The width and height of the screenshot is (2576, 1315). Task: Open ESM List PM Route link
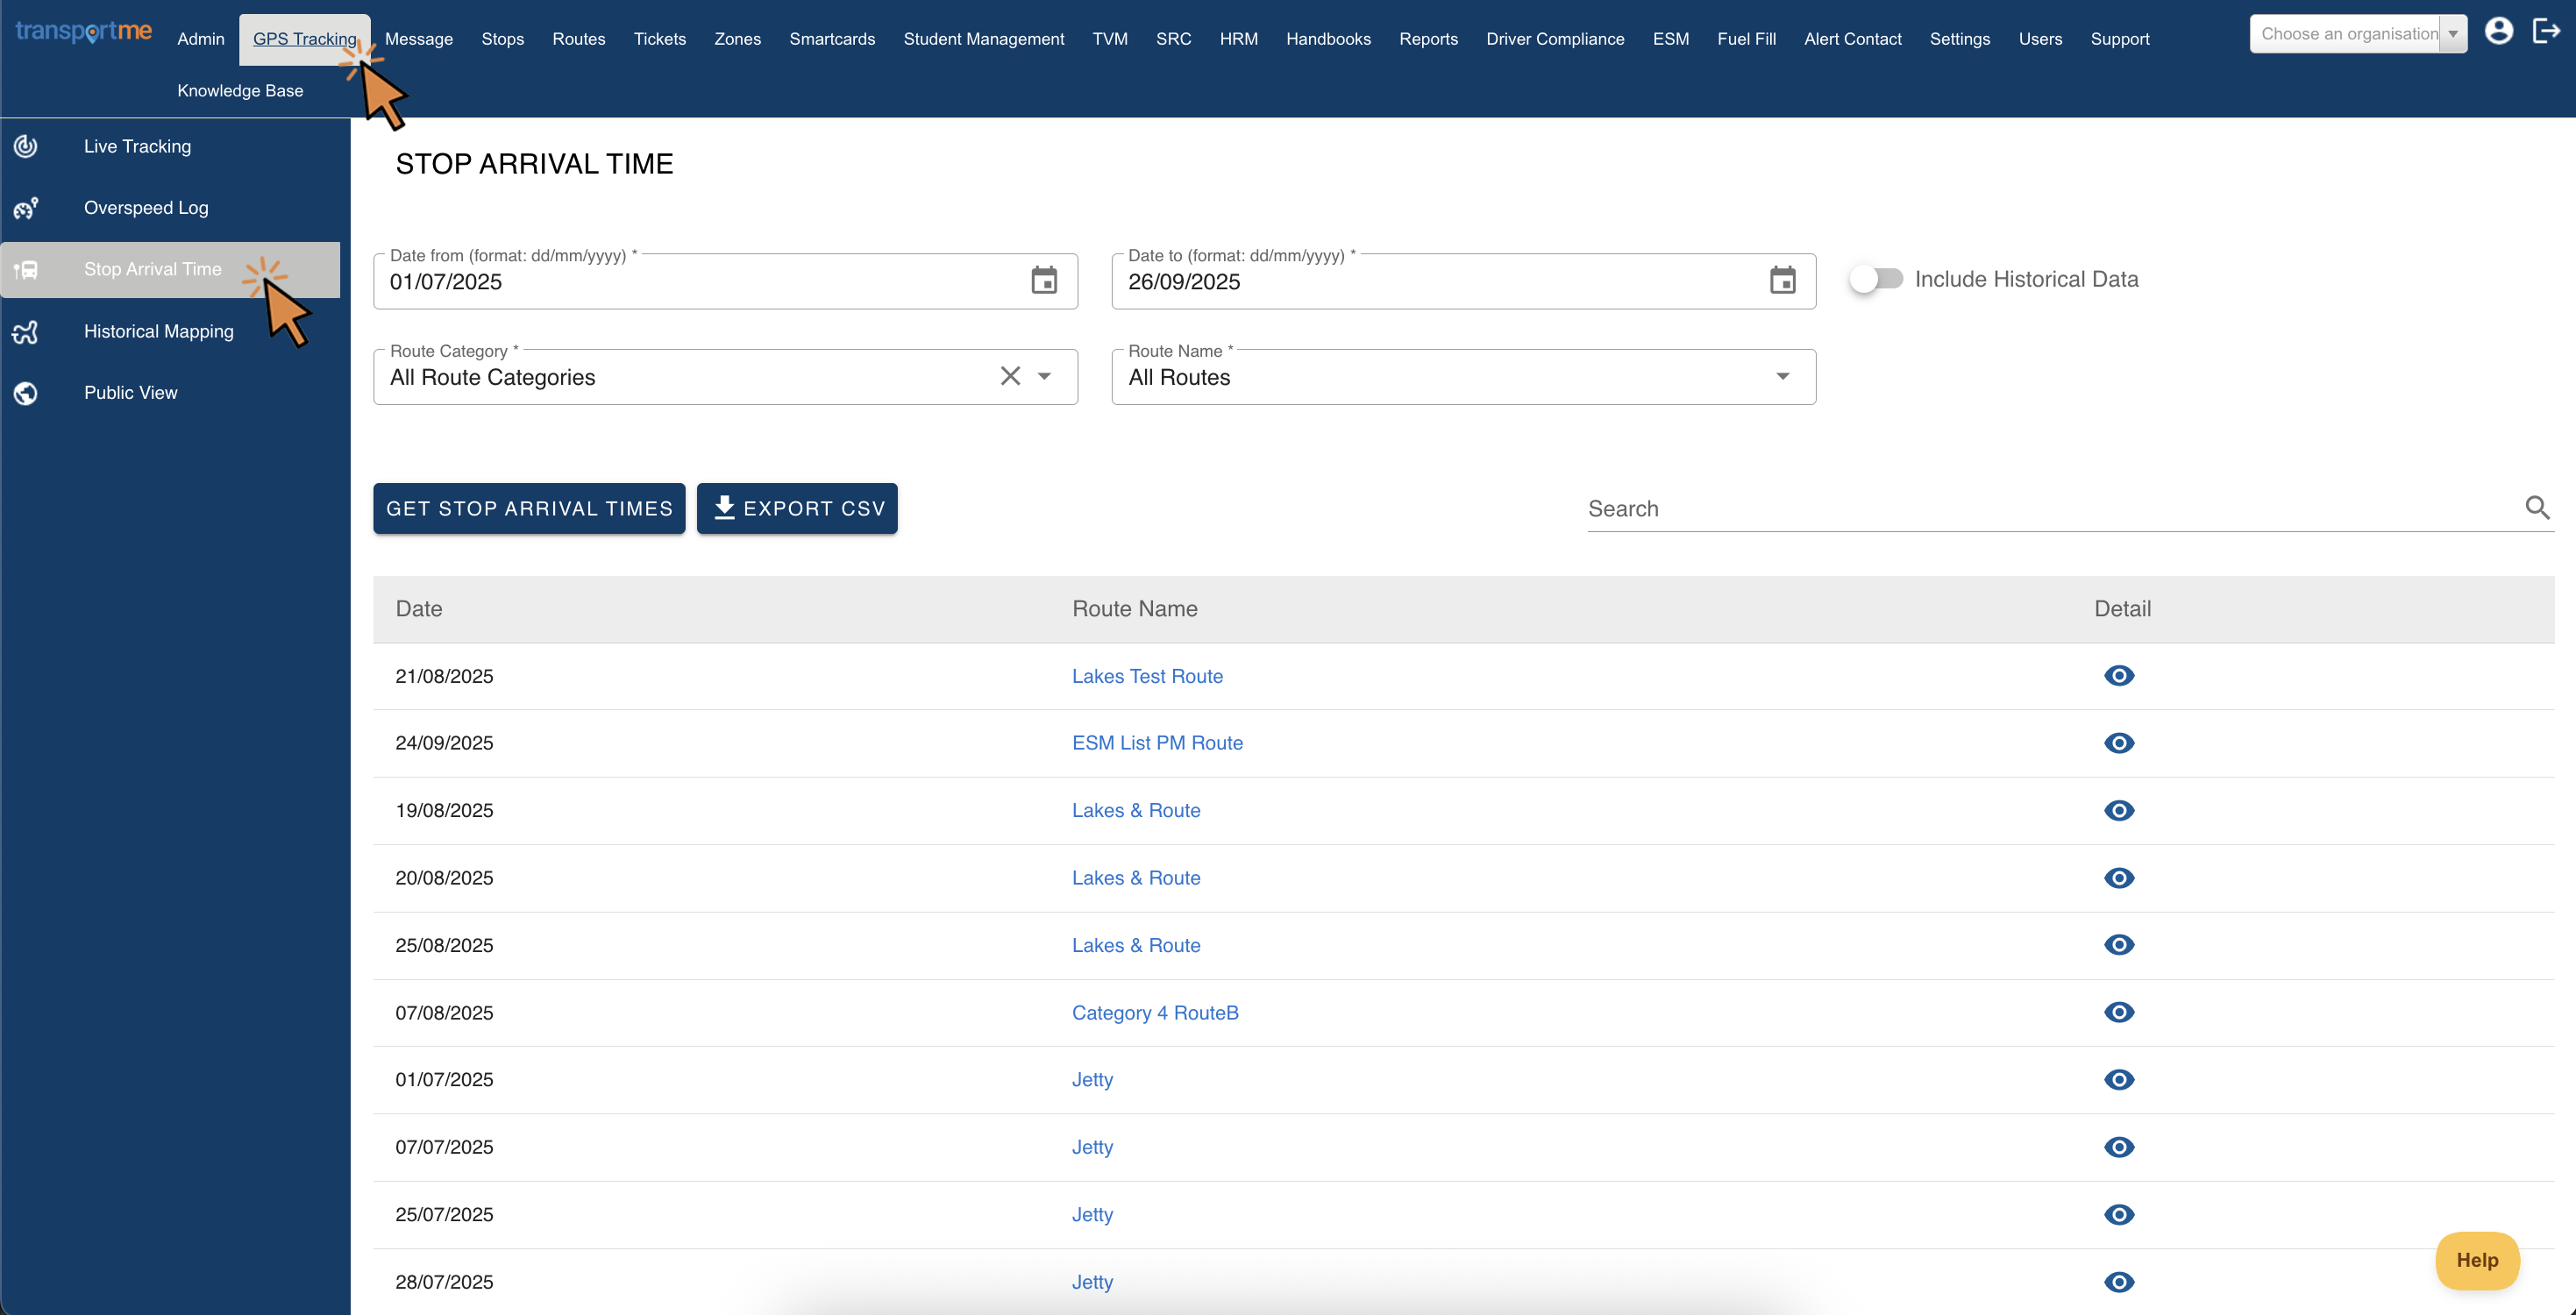coord(1157,743)
